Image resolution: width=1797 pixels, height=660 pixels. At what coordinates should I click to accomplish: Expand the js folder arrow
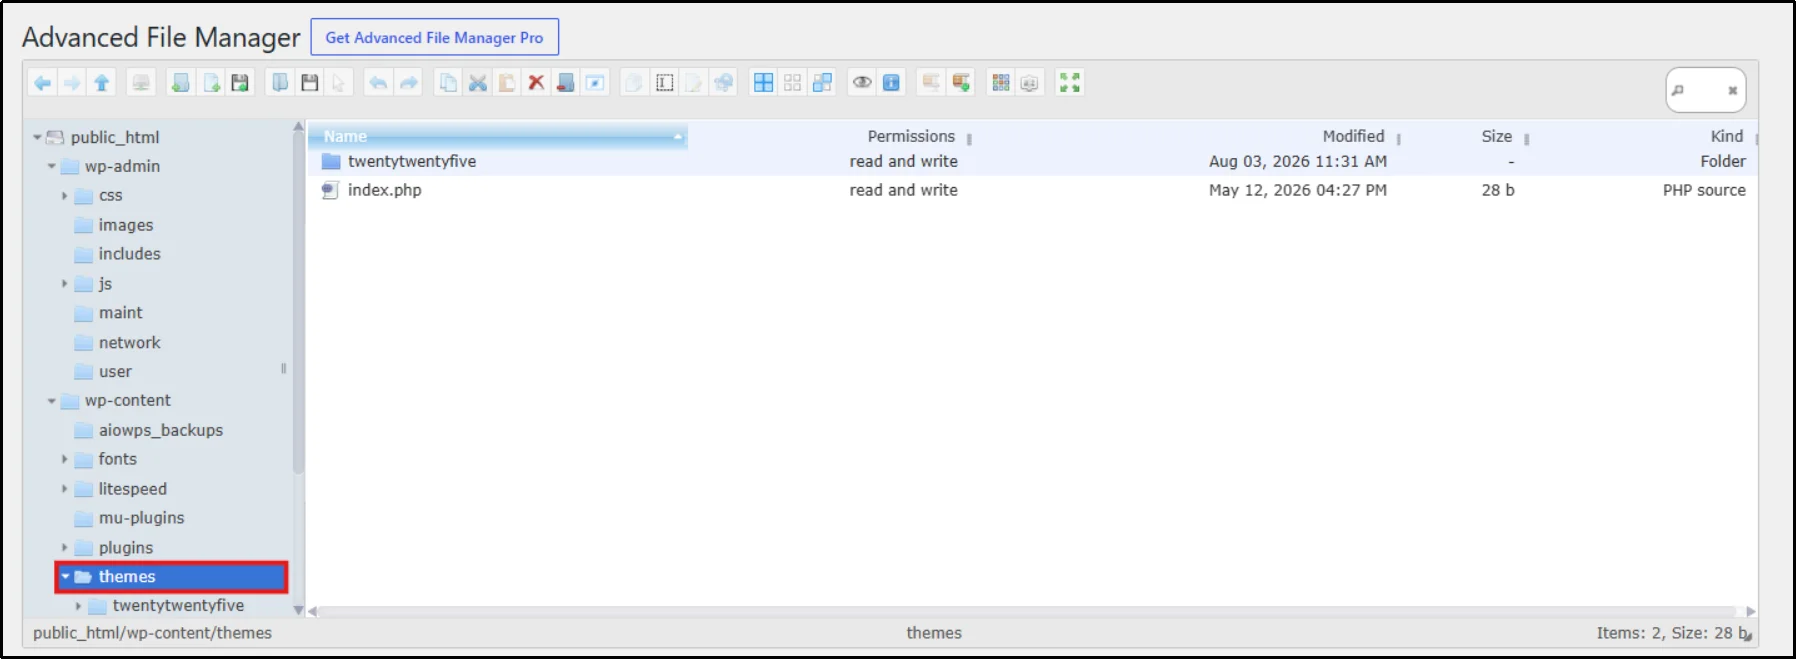point(65,284)
